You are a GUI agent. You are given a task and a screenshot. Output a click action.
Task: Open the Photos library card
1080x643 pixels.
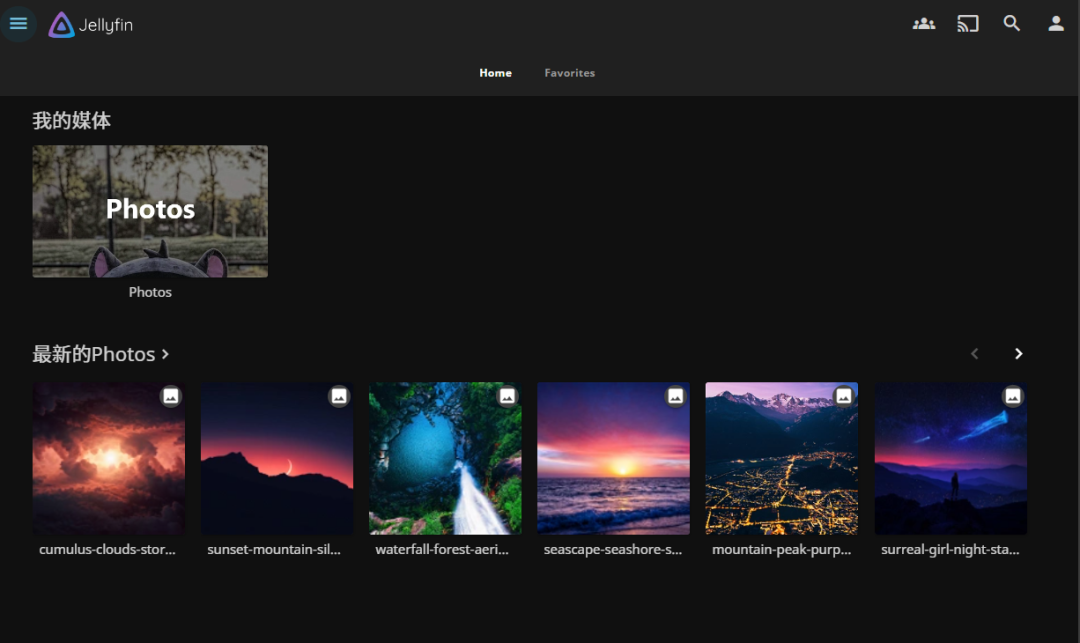(x=150, y=211)
